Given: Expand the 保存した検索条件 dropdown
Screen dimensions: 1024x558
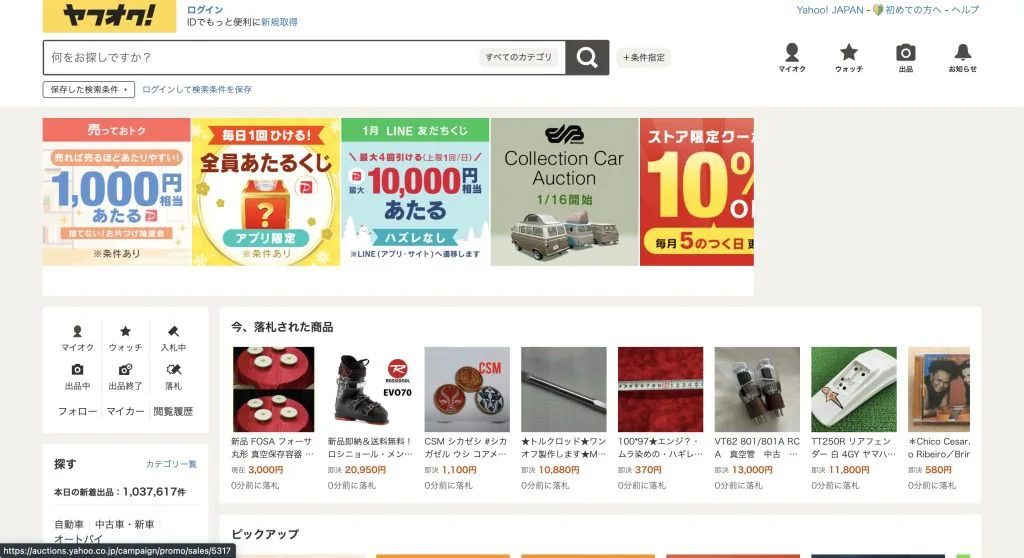Looking at the screenshot, I should [89, 90].
